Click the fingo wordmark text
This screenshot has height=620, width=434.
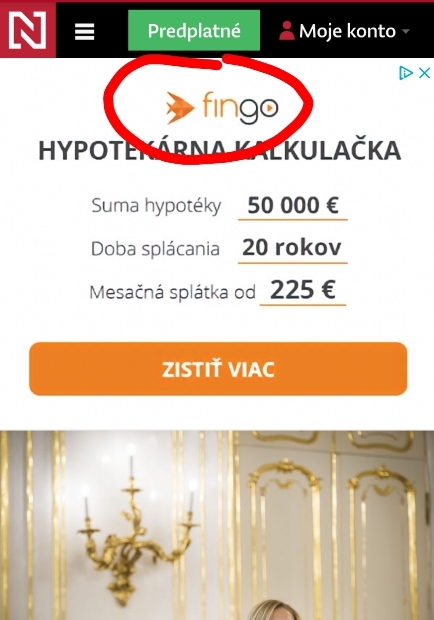[241, 109]
